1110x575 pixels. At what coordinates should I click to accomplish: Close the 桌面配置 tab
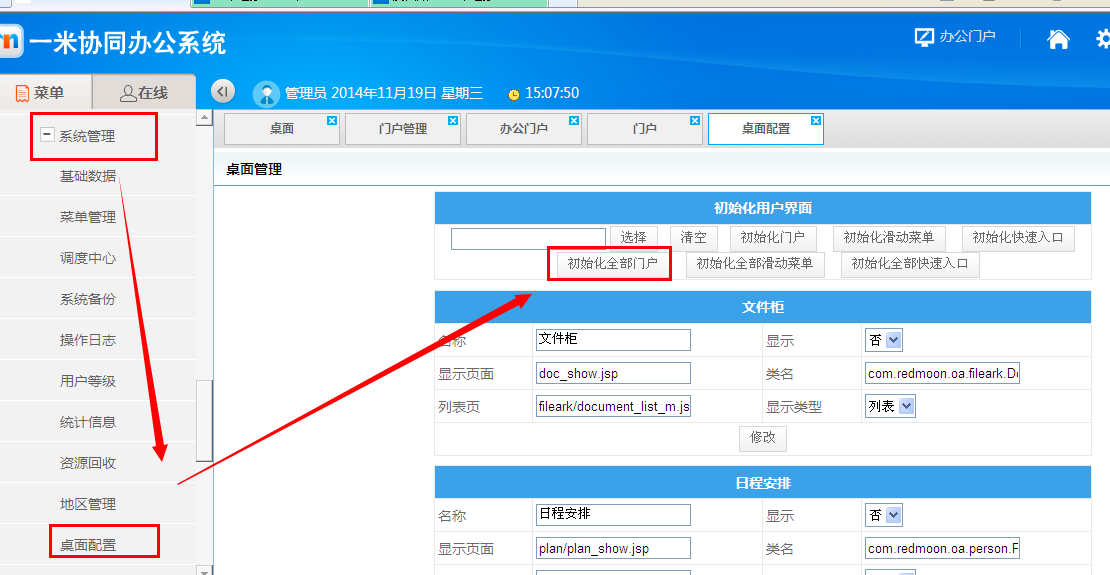(816, 121)
